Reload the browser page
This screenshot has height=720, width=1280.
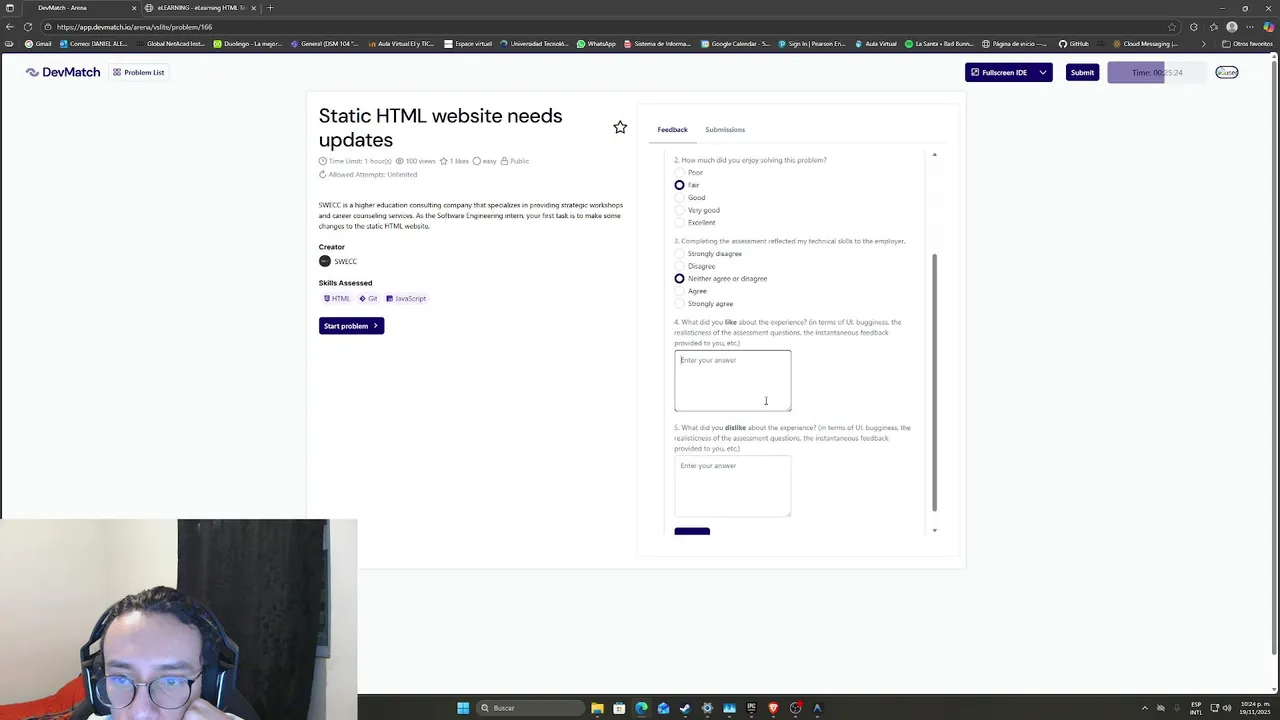(27, 27)
